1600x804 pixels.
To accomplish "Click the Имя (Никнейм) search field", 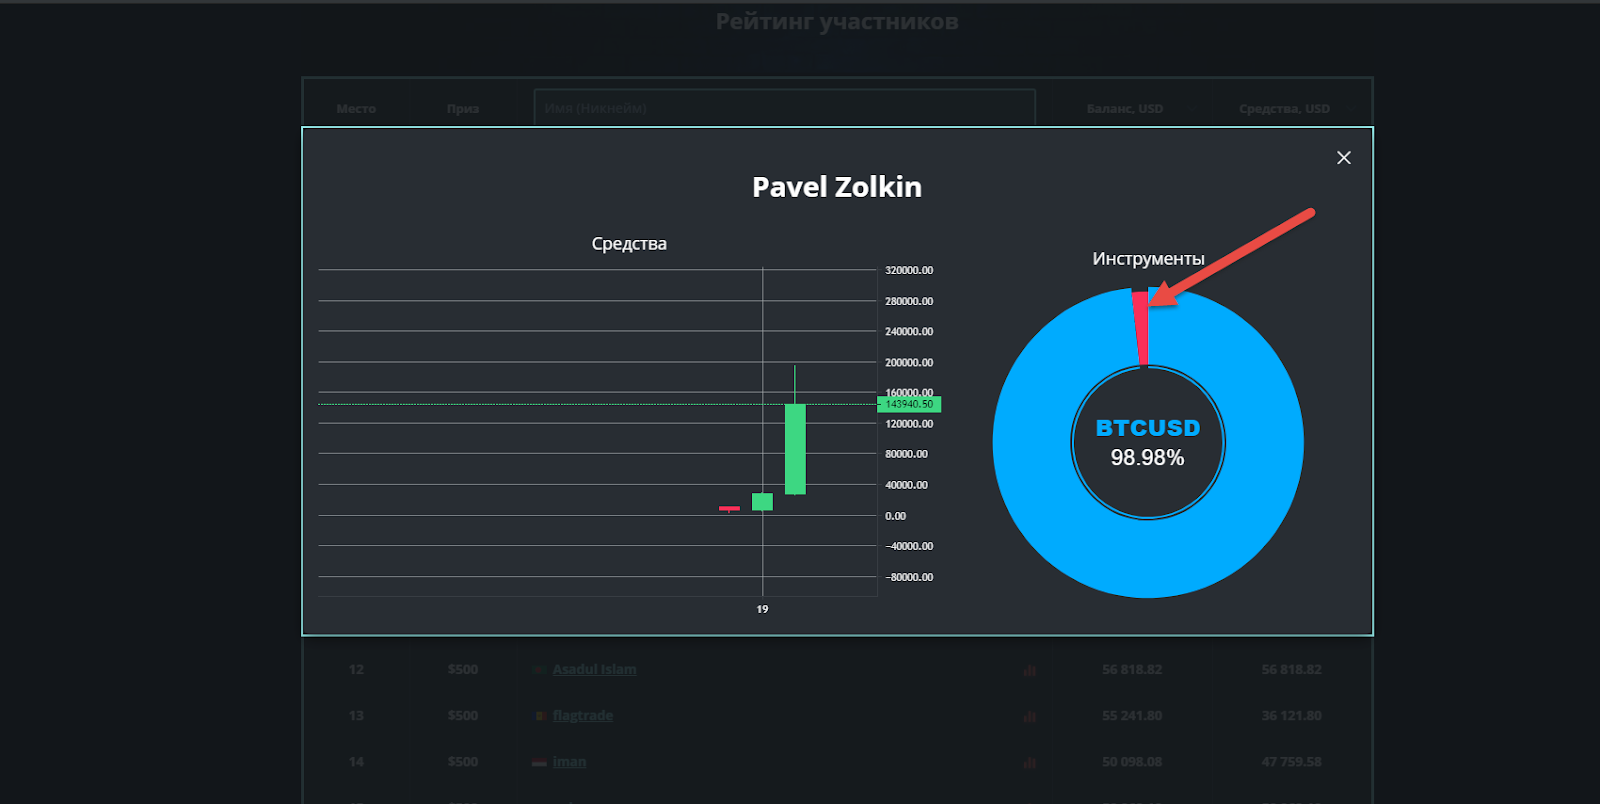I will pos(785,108).
